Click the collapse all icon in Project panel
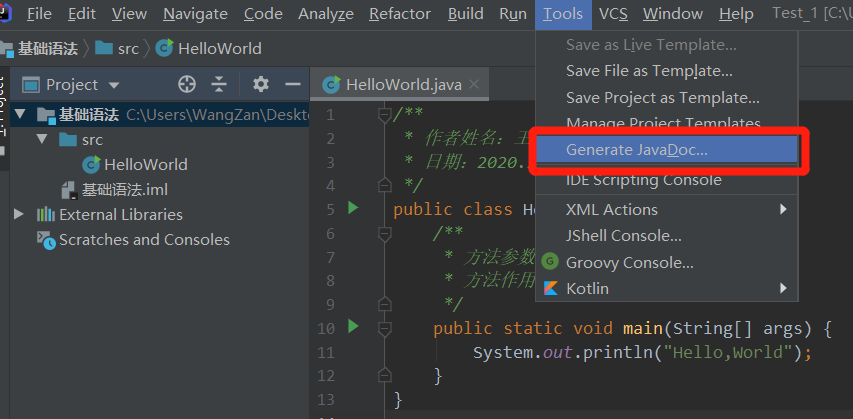The width and height of the screenshot is (853, 419). [219, 84]
